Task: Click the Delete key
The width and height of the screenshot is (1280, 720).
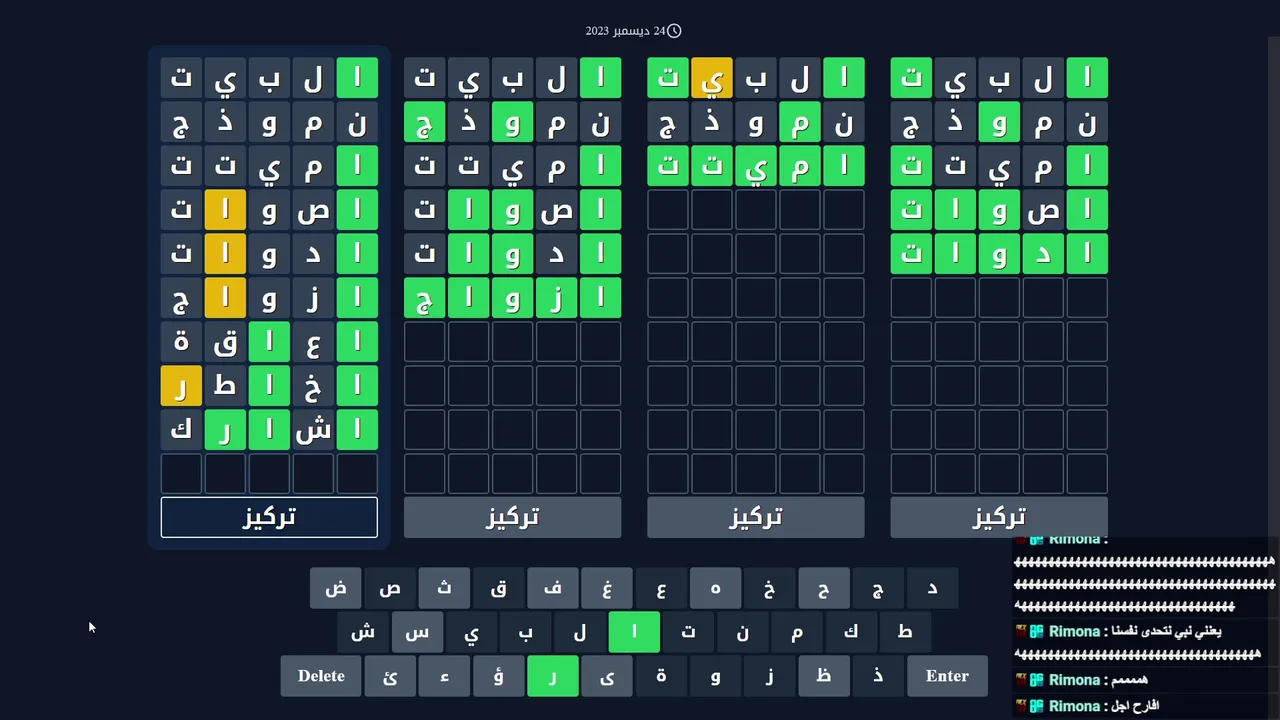Action: point(321,676)
